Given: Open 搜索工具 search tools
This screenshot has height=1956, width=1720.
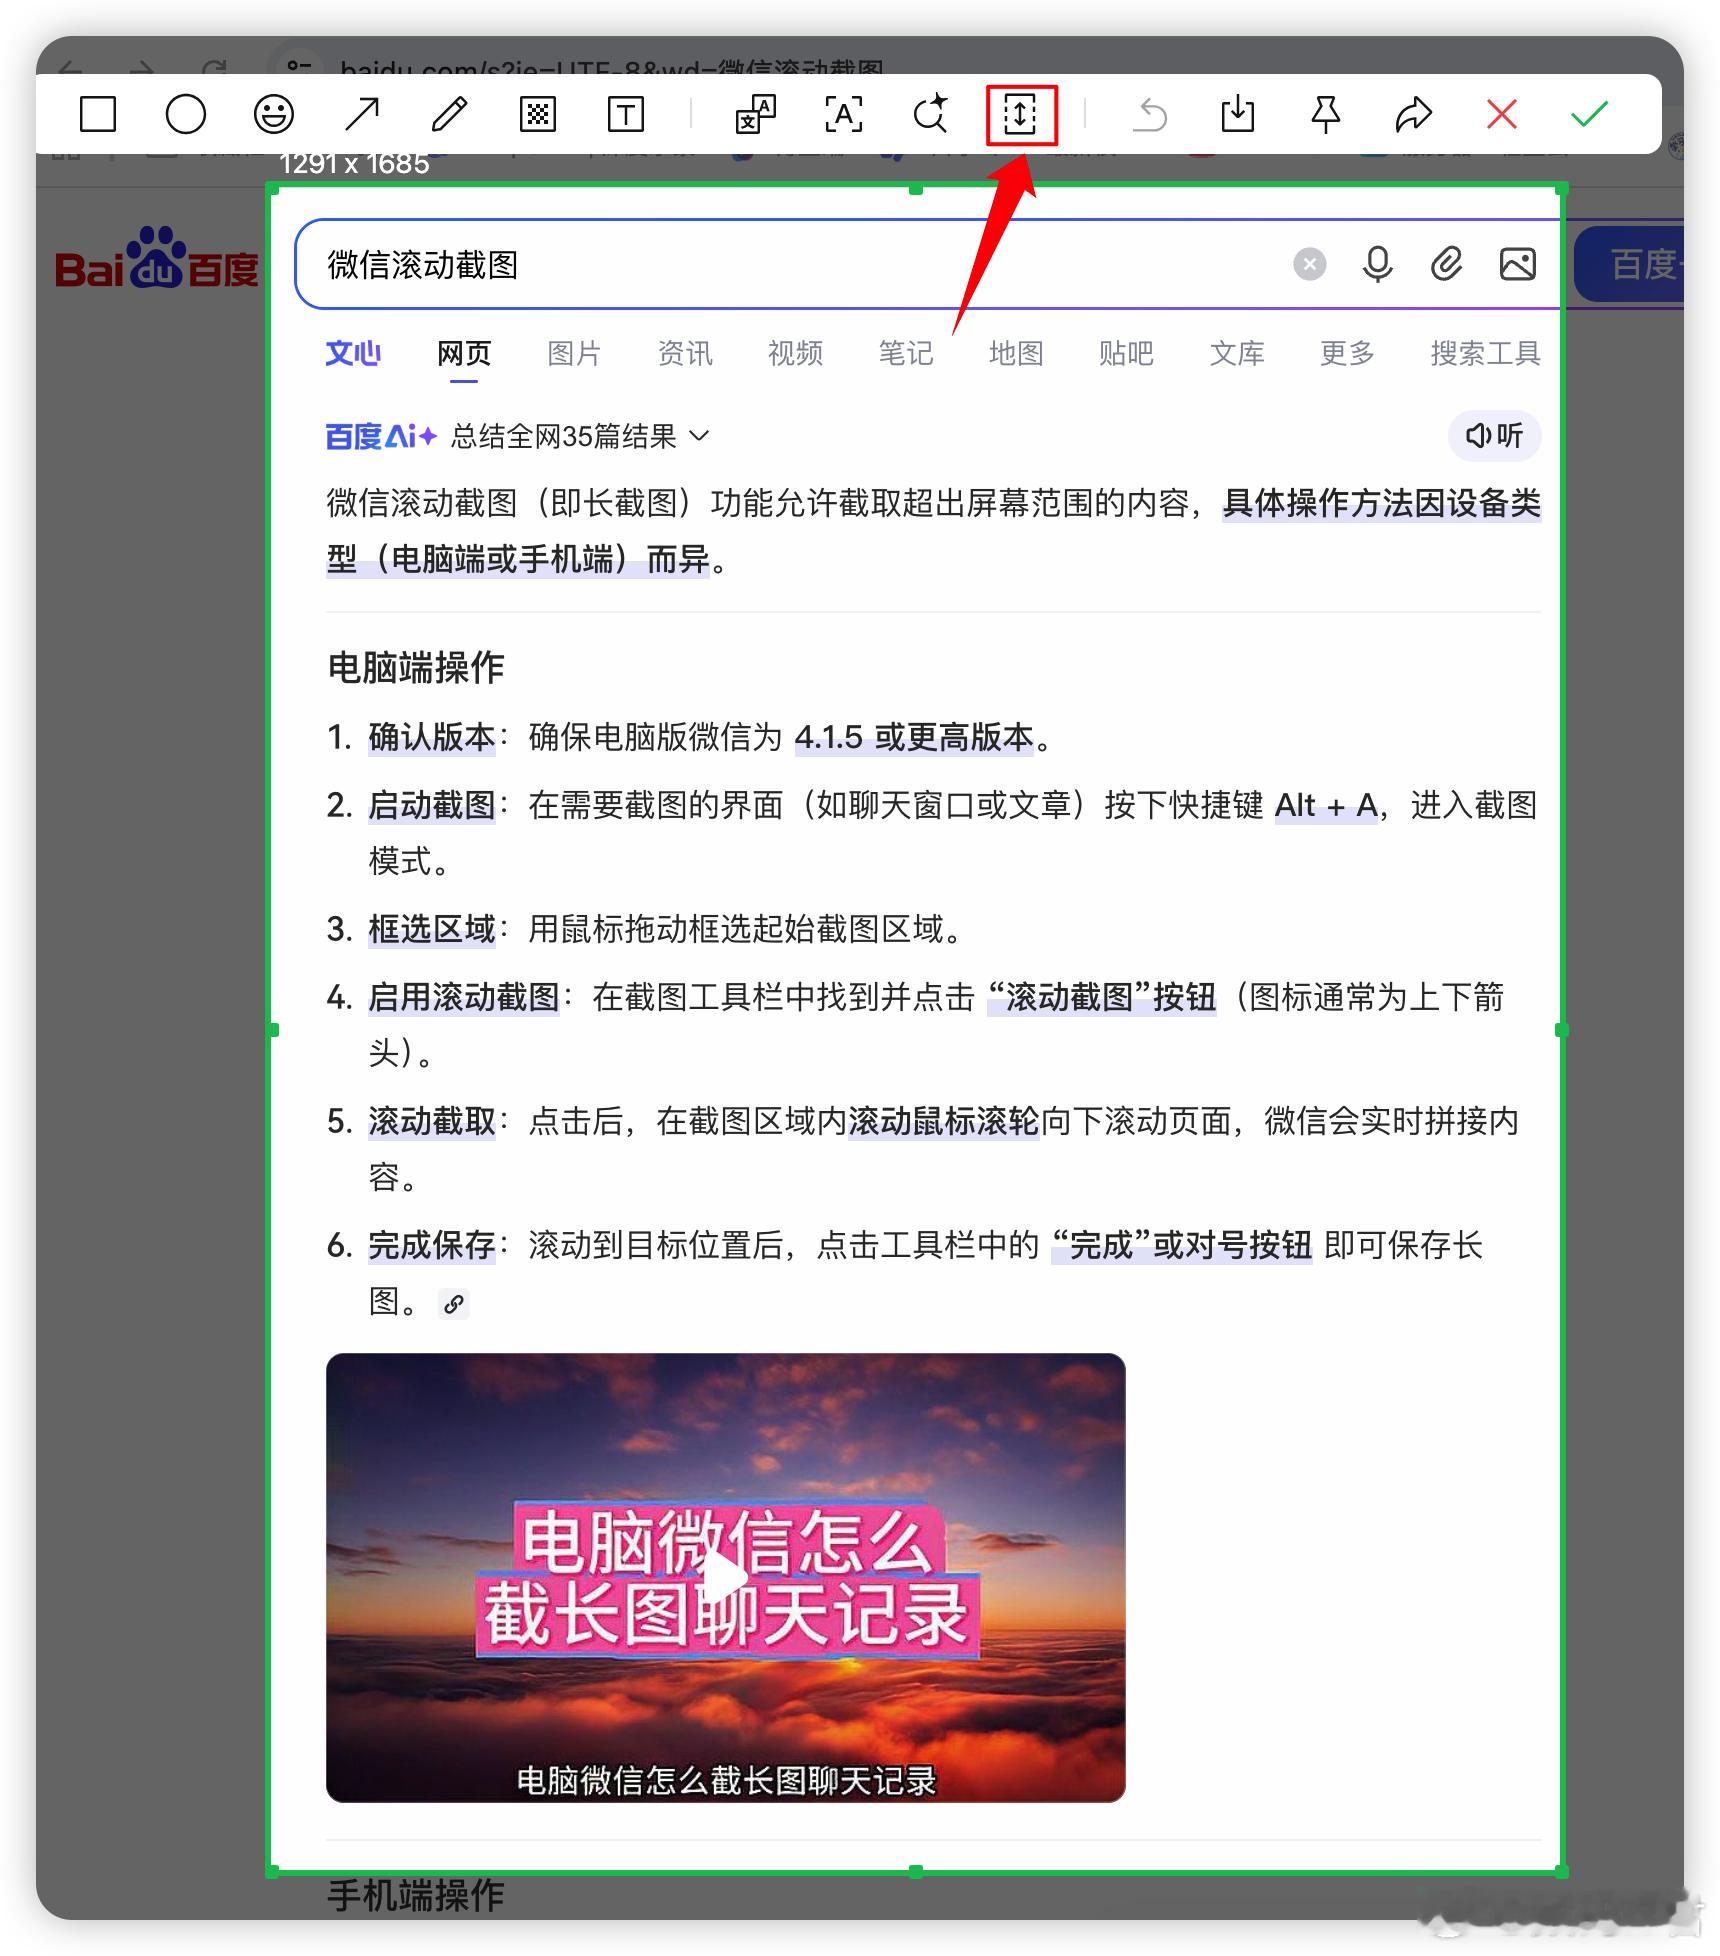Looking at the screenshot, I should coord(1485,353).
